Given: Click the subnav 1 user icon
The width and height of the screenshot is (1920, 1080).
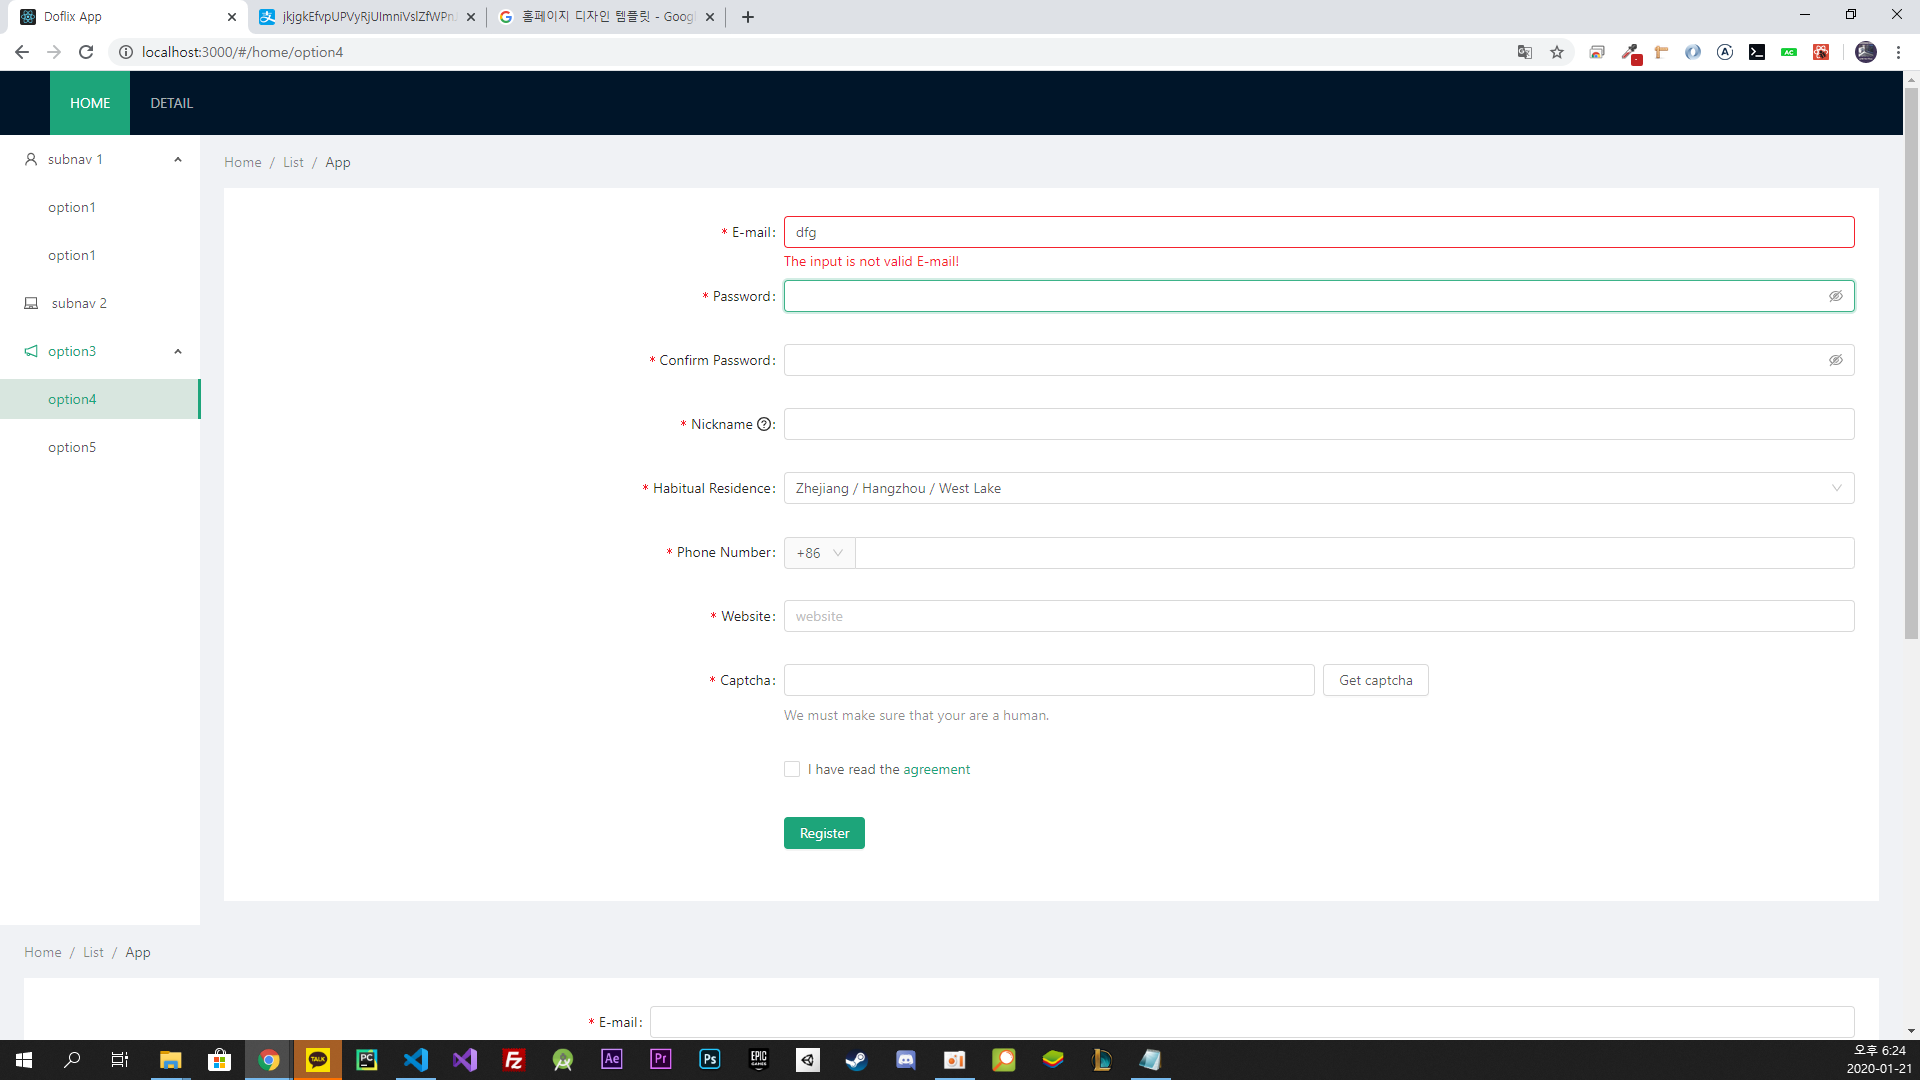Looking at the screenshot, I should coord(31,159).
